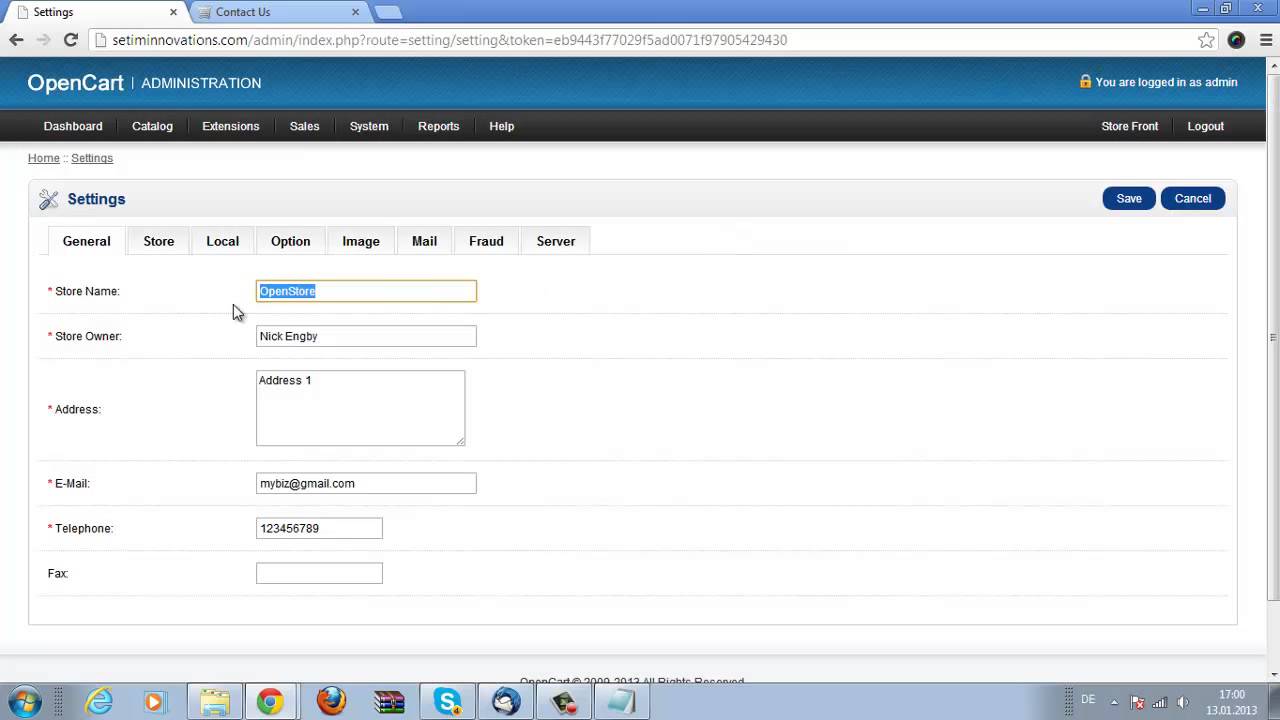Image resolution: width=1280 pixels, height=720 pixels.
Task: Click the logged-in lock icon
Action: coord(1085,82)
